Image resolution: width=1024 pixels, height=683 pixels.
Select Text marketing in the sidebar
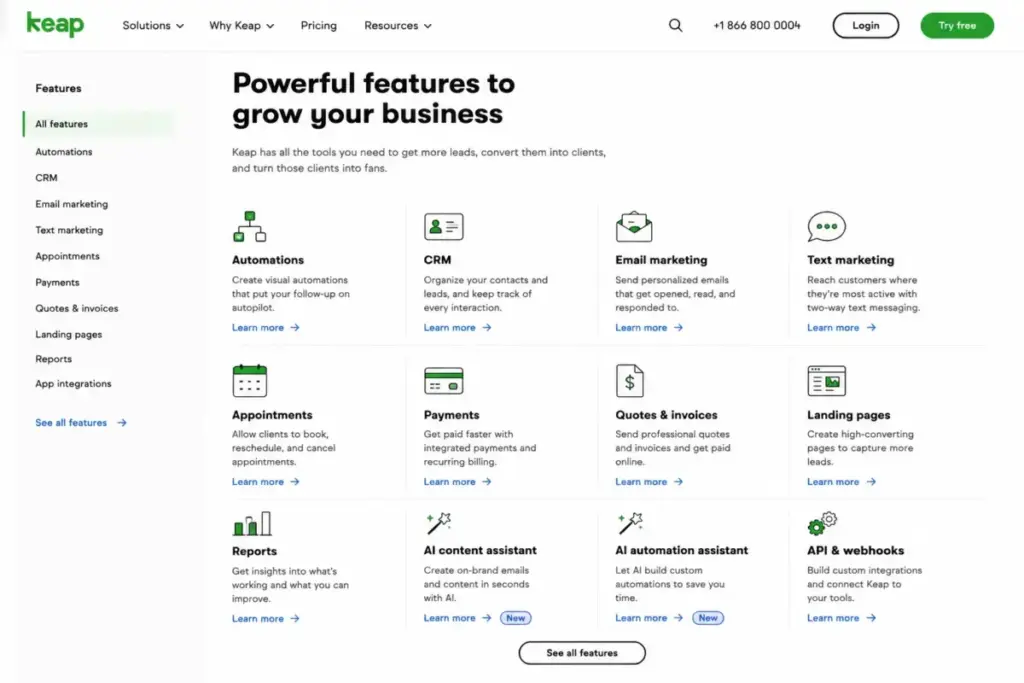coord(69,230)
